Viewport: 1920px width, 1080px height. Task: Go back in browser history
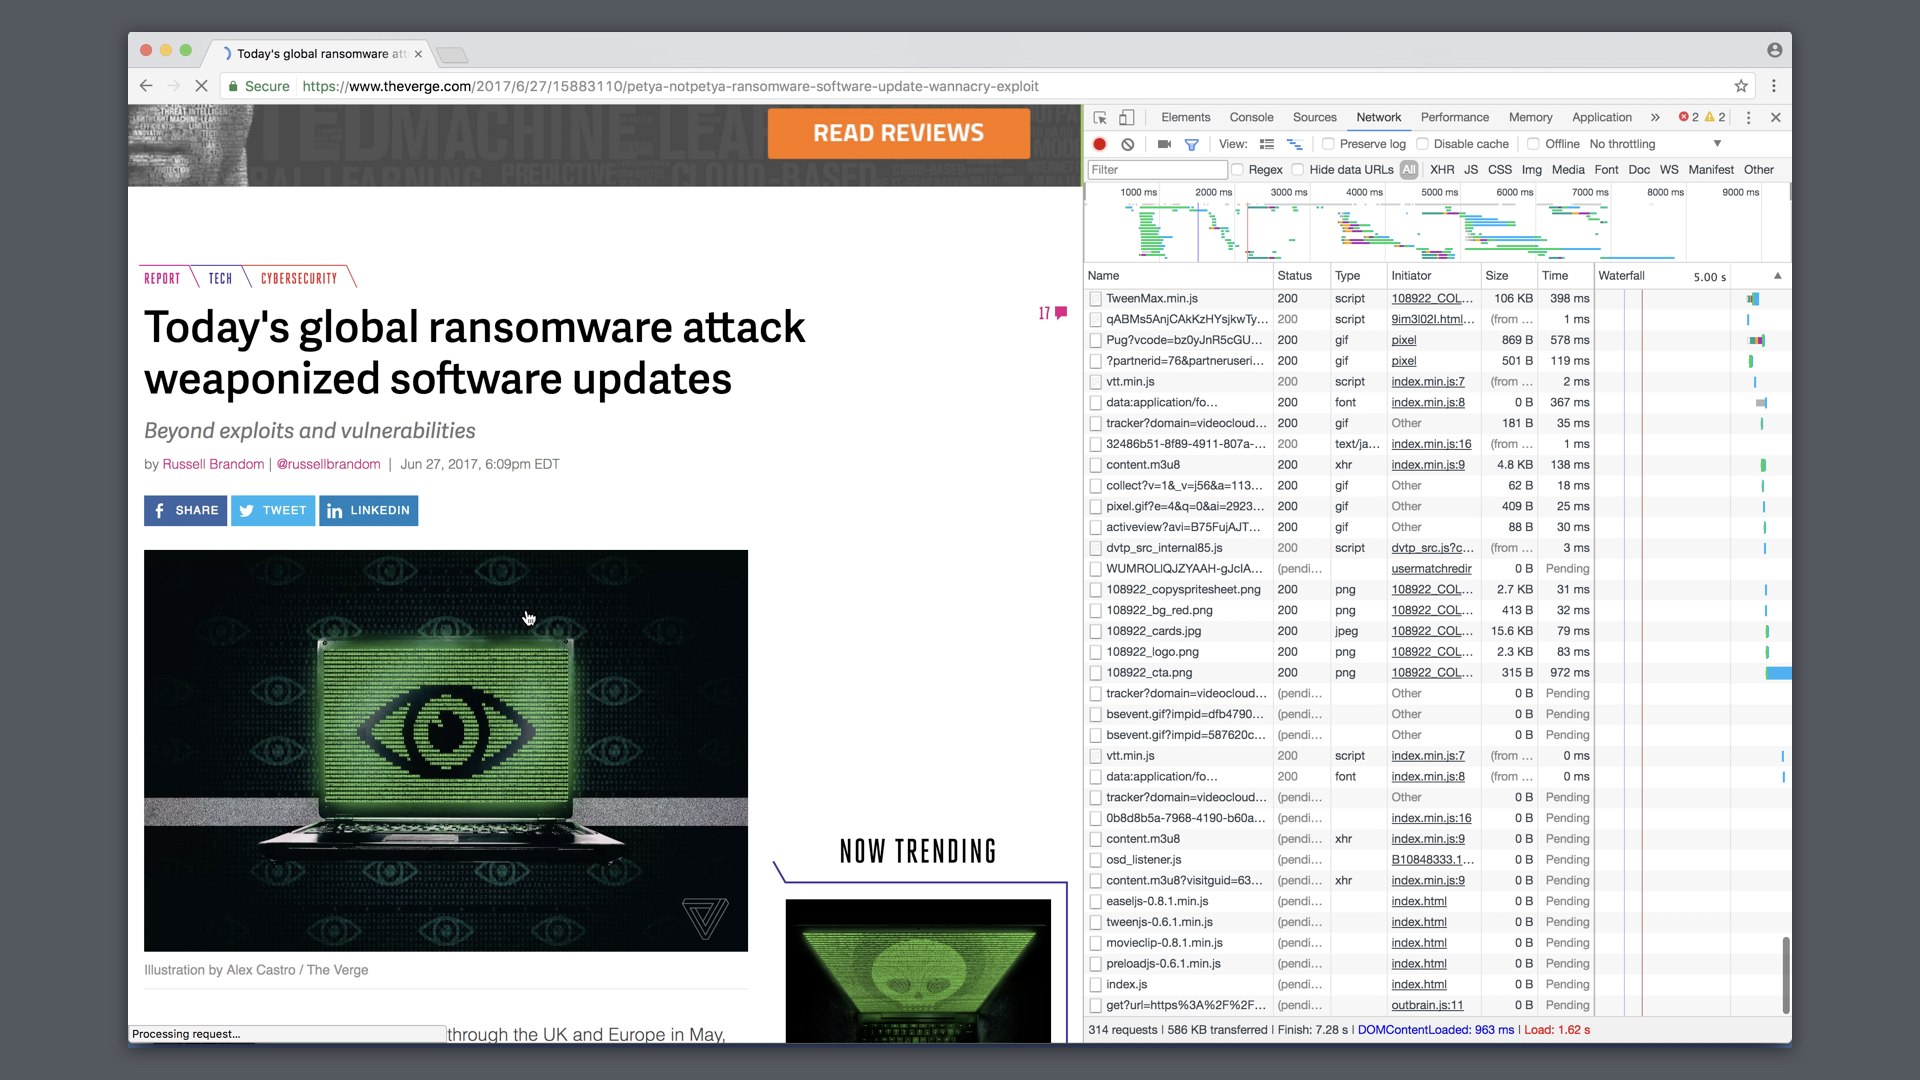(146, 86)
